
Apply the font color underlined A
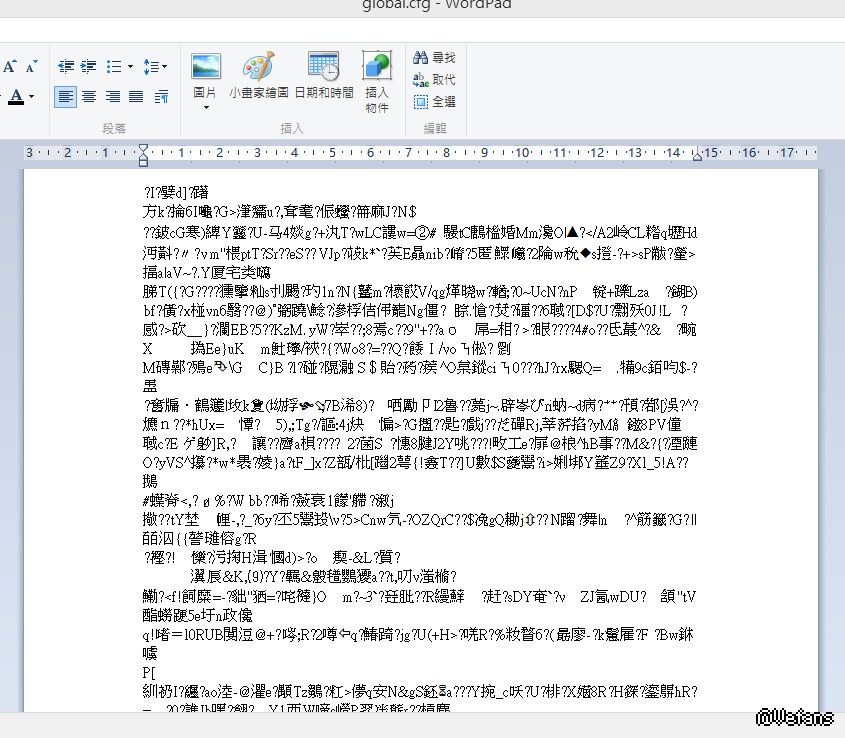coord(16,96)
